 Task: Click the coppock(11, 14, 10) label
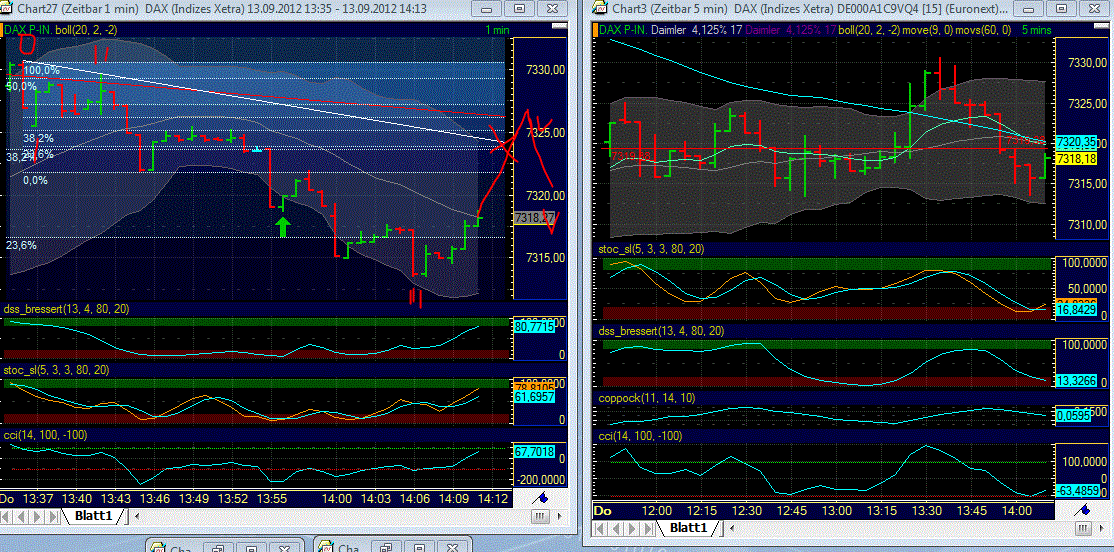(x=647, y=398)
